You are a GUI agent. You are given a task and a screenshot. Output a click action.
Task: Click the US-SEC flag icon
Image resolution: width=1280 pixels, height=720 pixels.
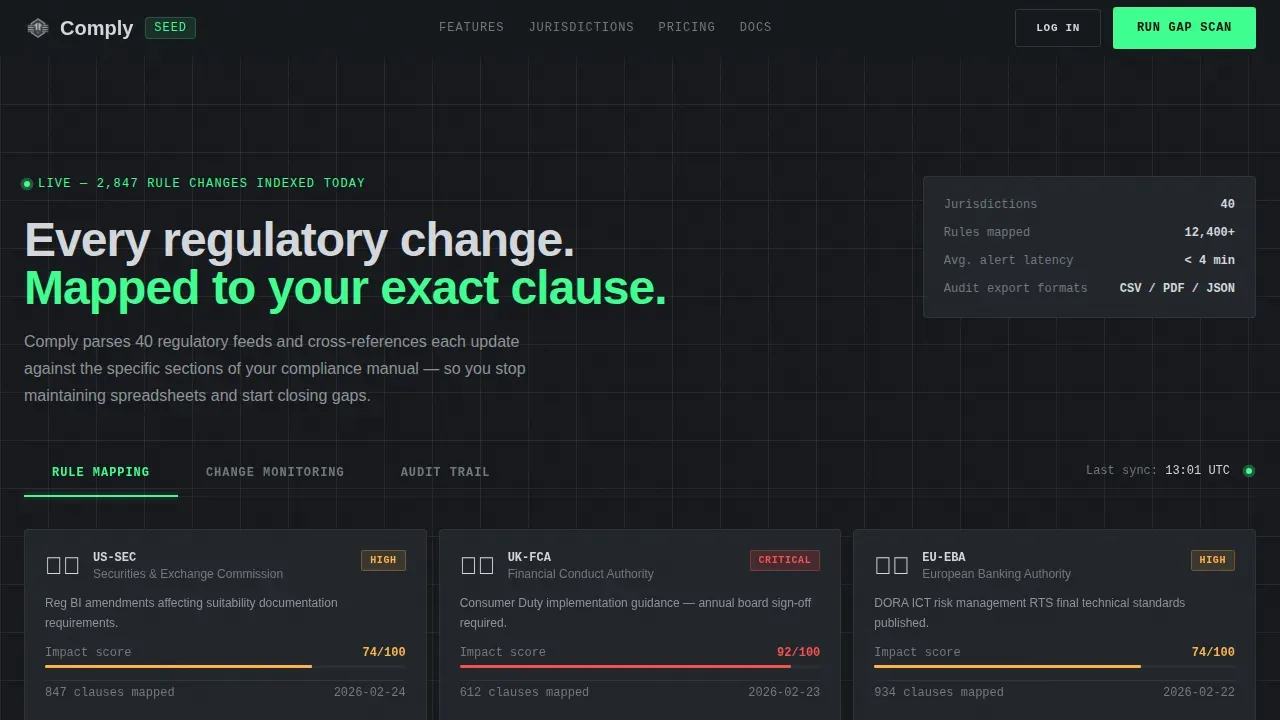point(63,565)
